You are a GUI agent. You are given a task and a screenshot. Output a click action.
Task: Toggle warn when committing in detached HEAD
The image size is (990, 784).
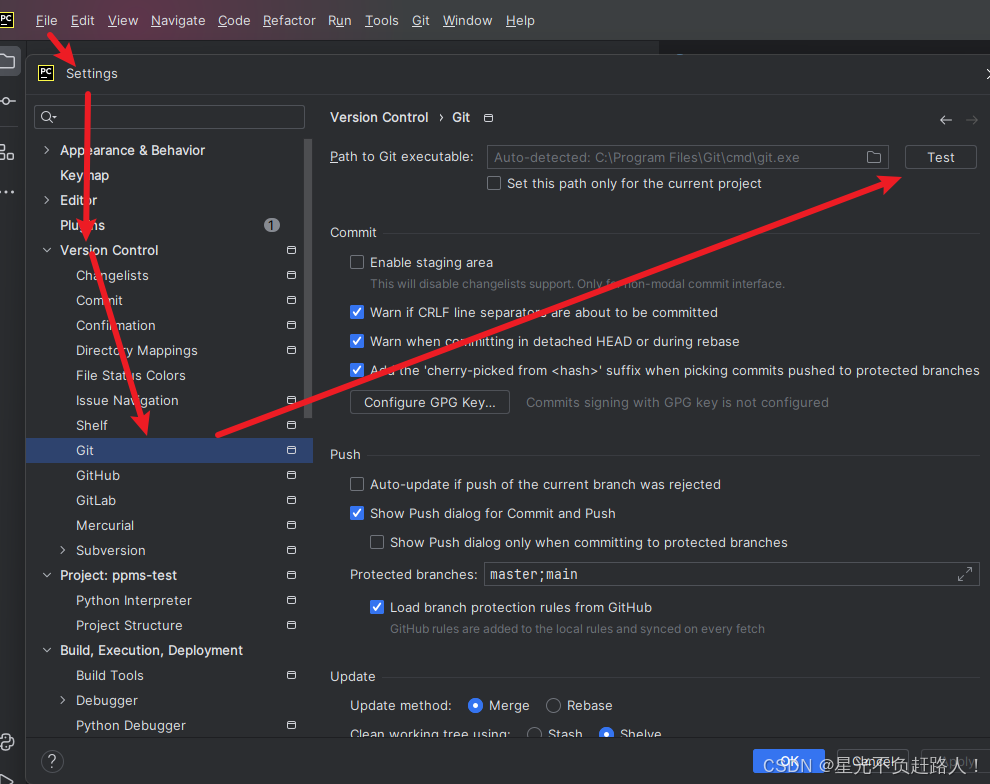pos(357,341)
